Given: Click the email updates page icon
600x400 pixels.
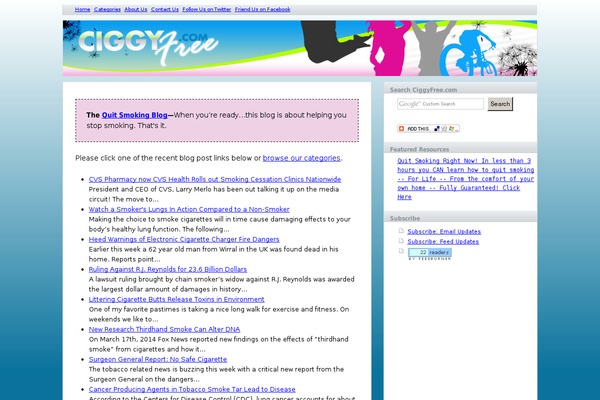Looking at the screenshot, I should click(401, 231).
